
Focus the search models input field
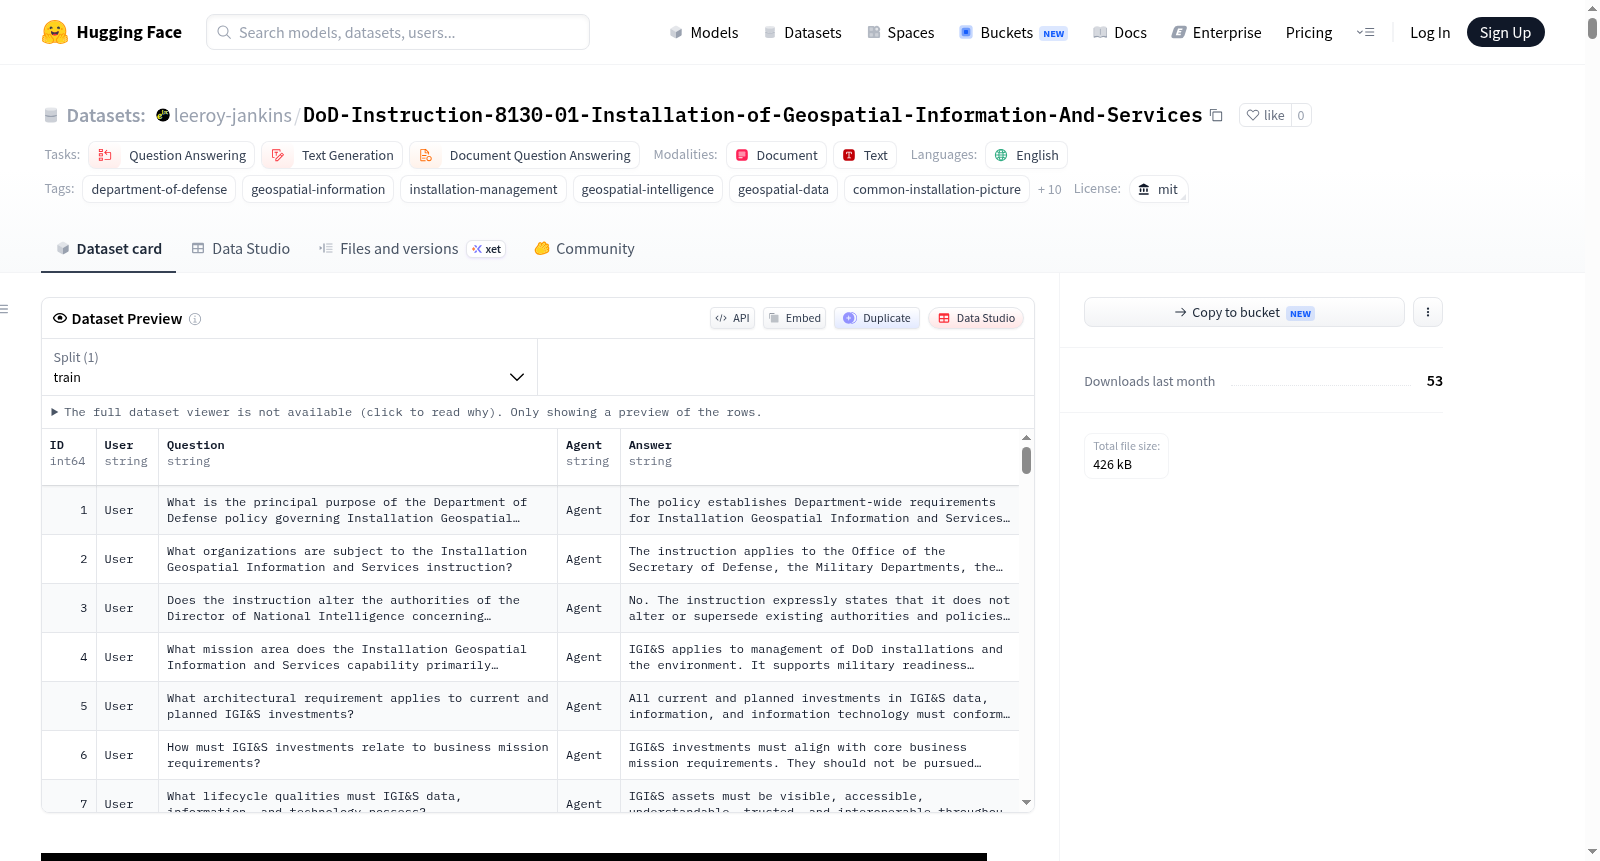[x=398, y=32]
